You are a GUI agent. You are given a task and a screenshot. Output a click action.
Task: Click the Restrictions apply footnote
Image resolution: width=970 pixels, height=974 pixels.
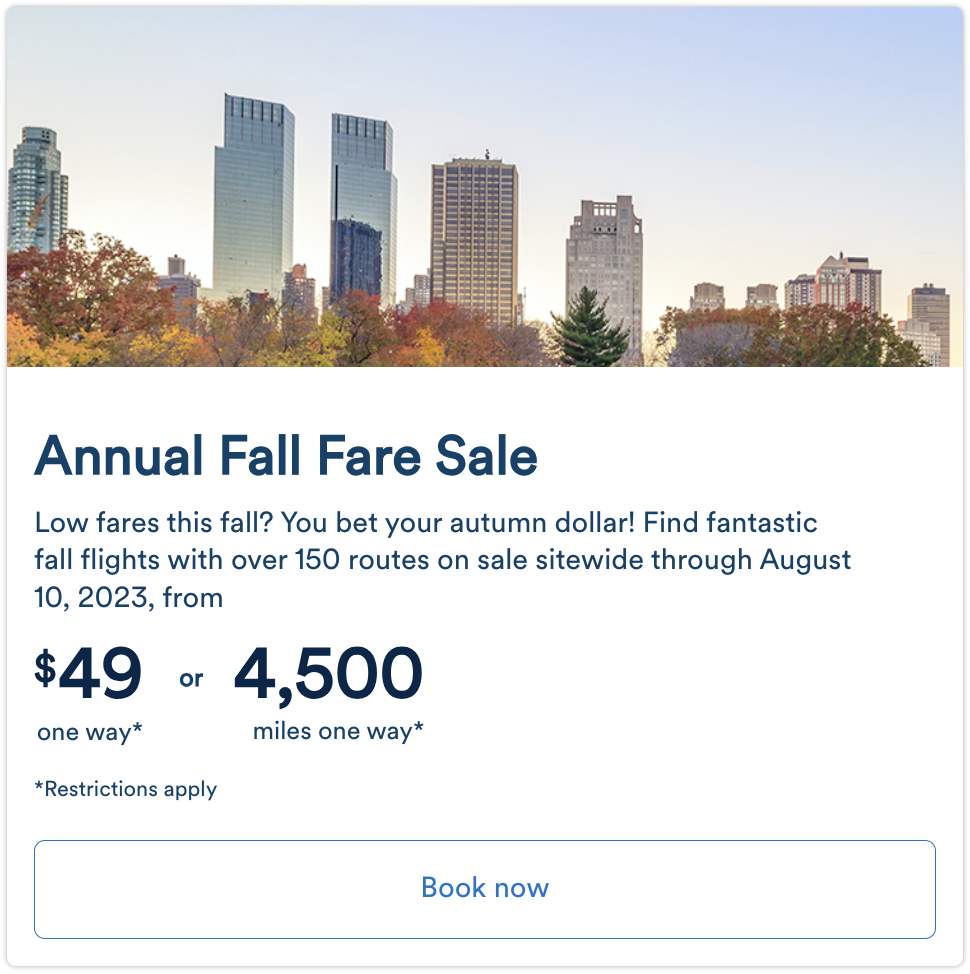(x=125, y=789)
